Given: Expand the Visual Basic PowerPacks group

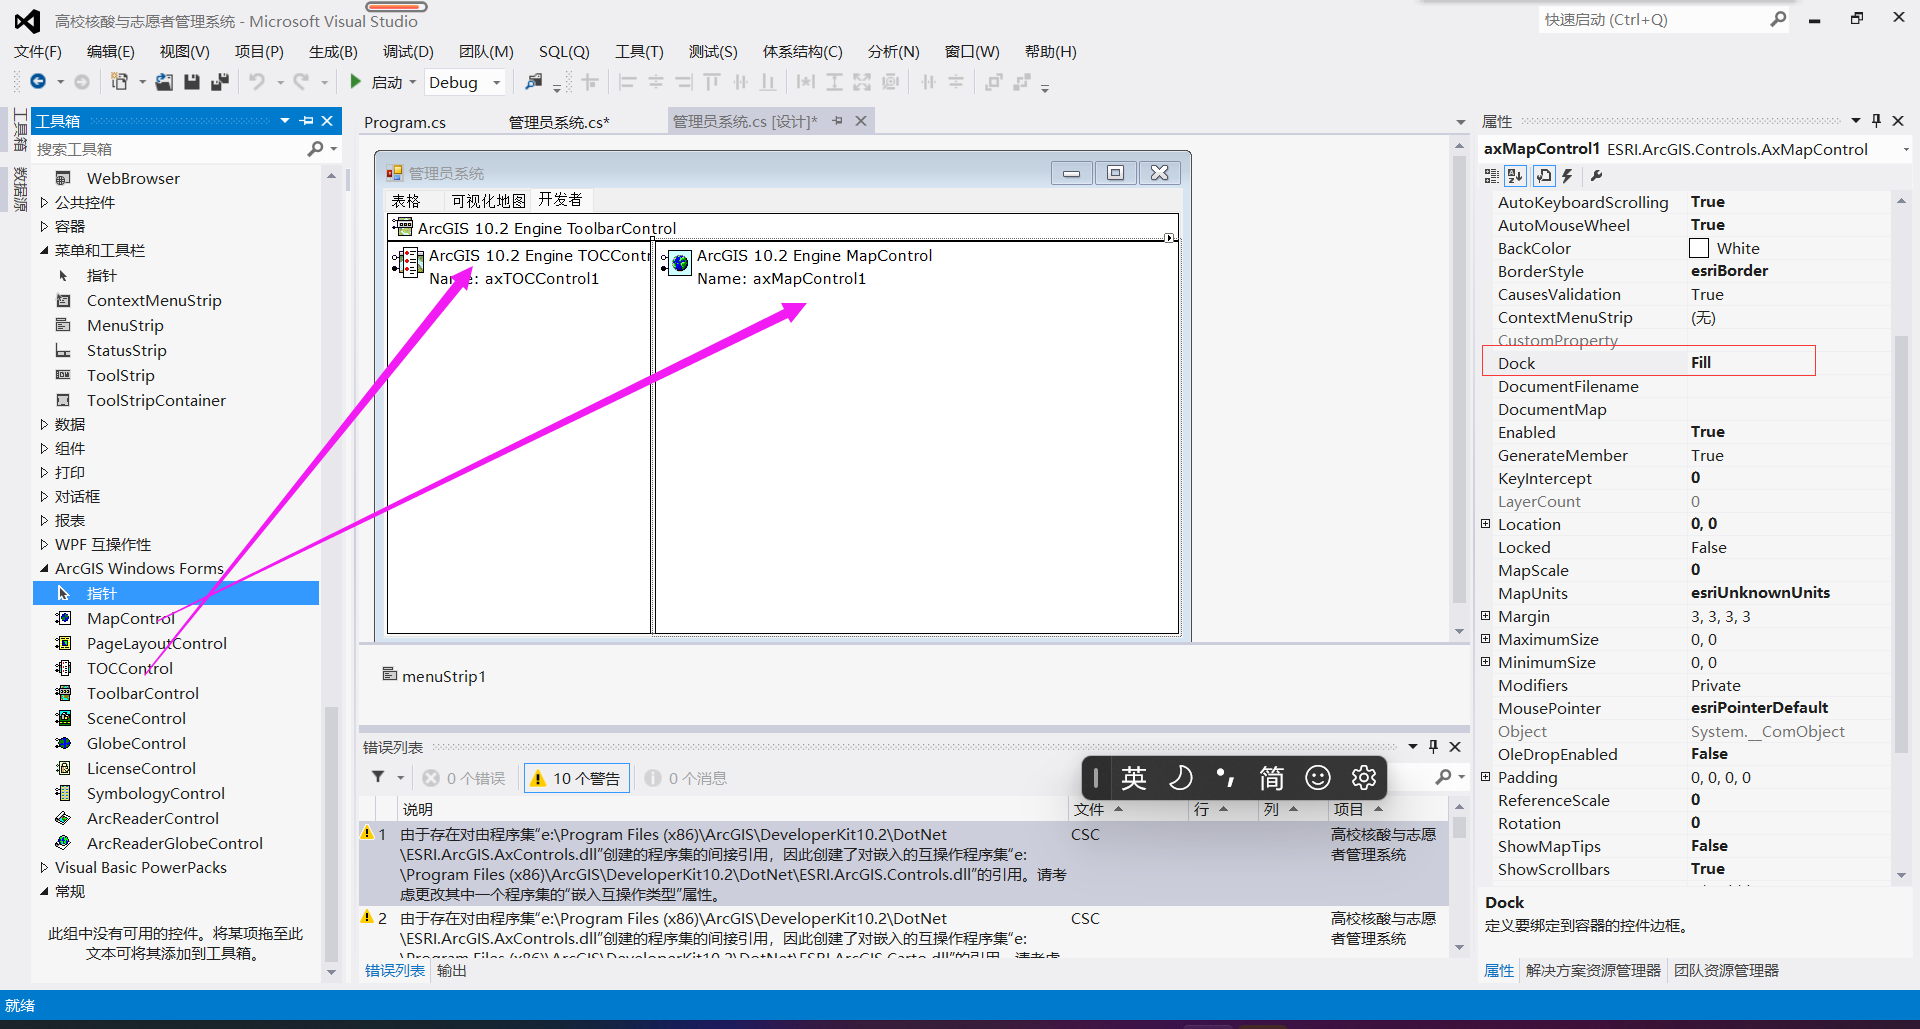Looking at the screenshot, I should [x=44, y=868].
